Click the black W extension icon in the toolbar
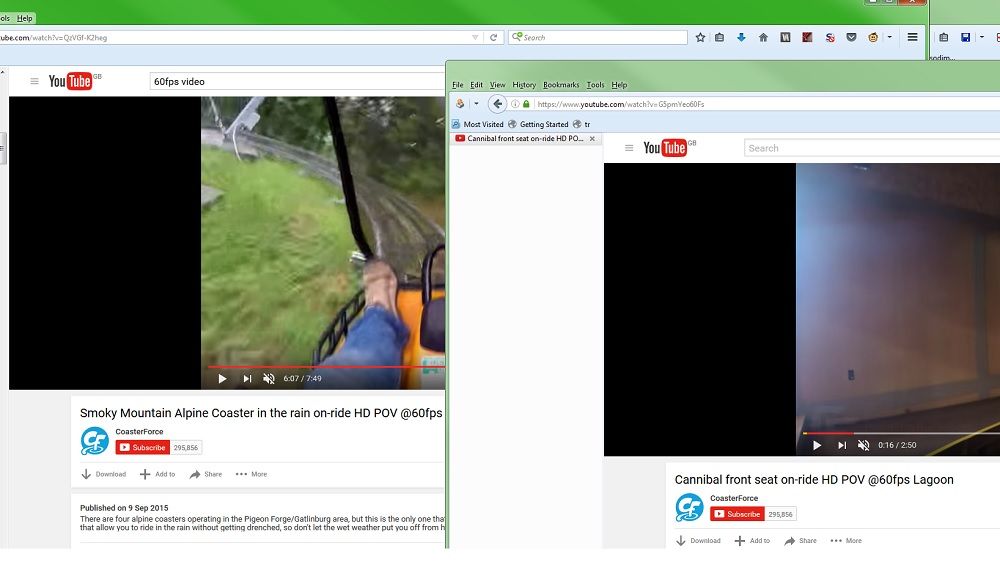 [x=785, y=38]
